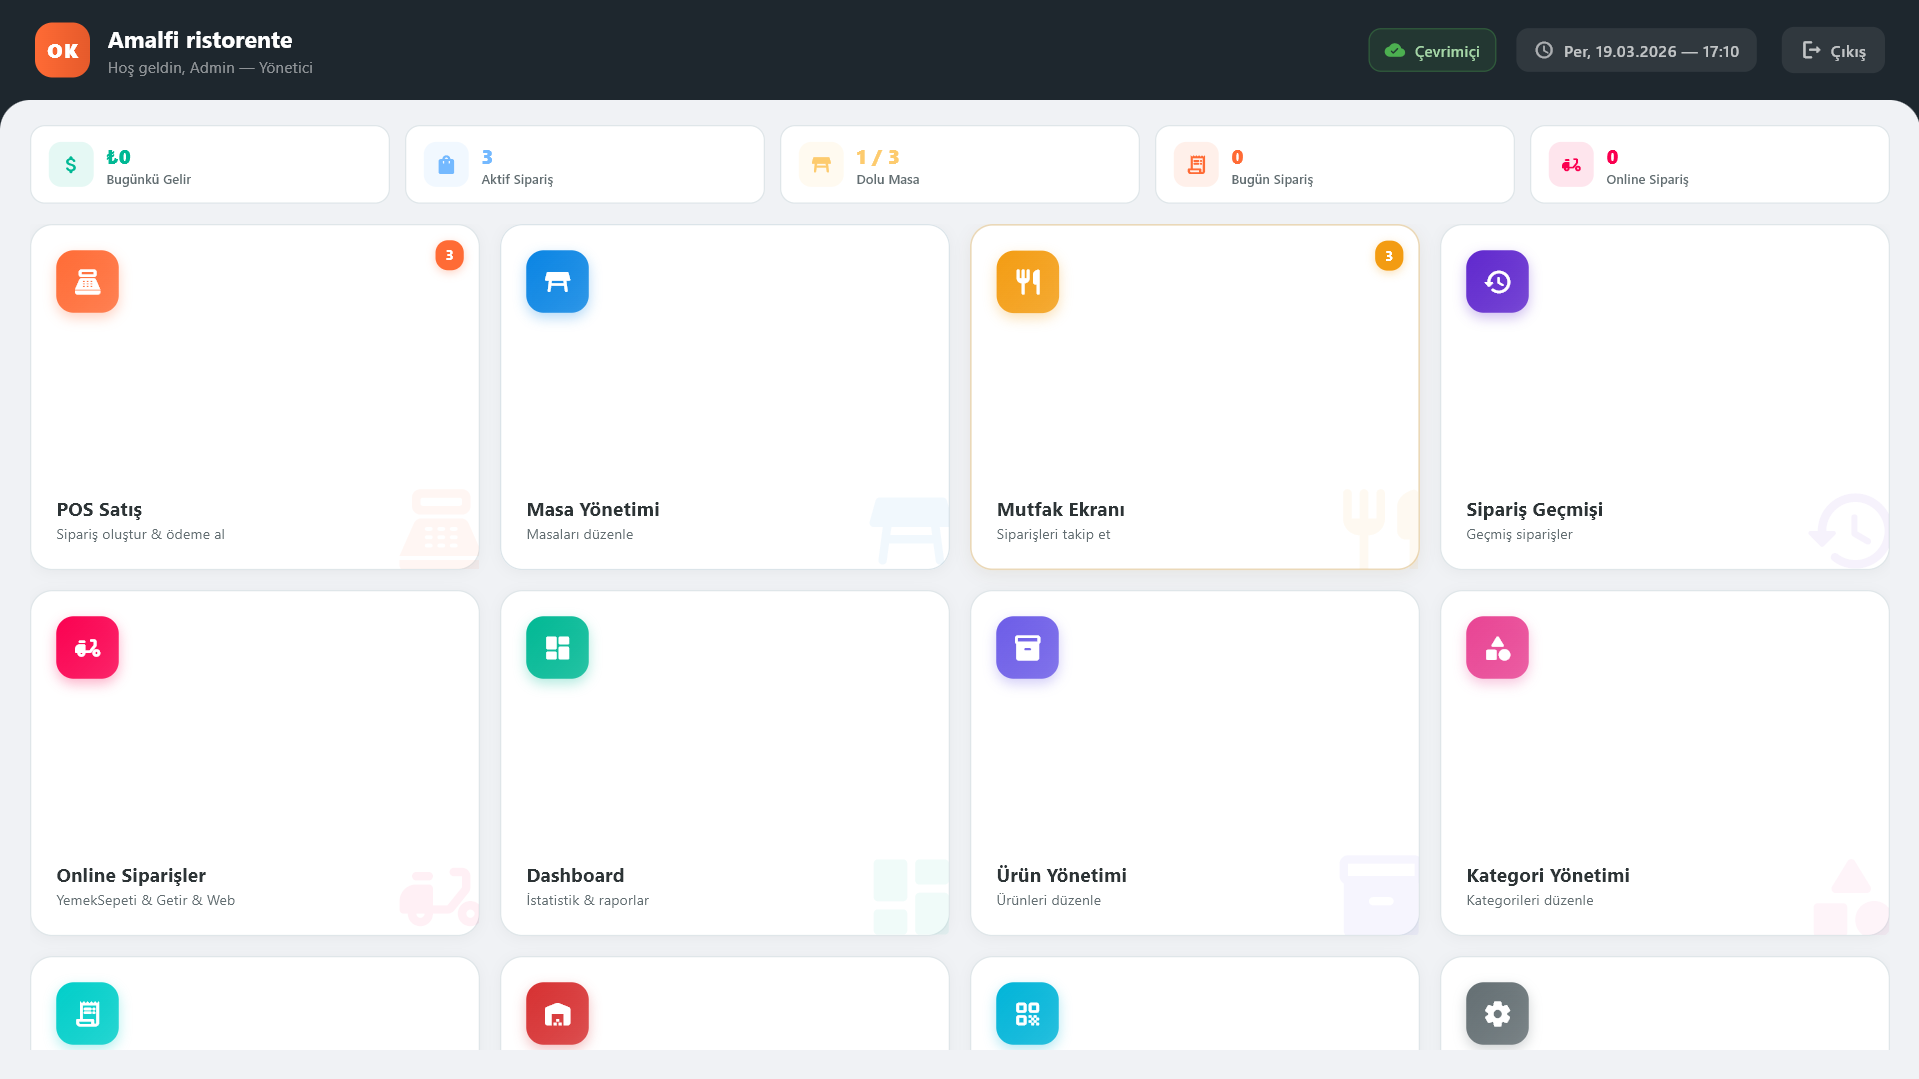Click the teal receipt icon
The width and height of the screenshot is (1919, 1079).
[86, 1013]
